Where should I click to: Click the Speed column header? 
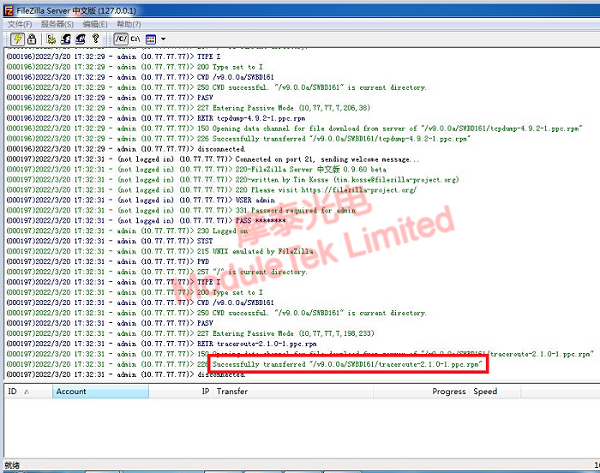485,392
